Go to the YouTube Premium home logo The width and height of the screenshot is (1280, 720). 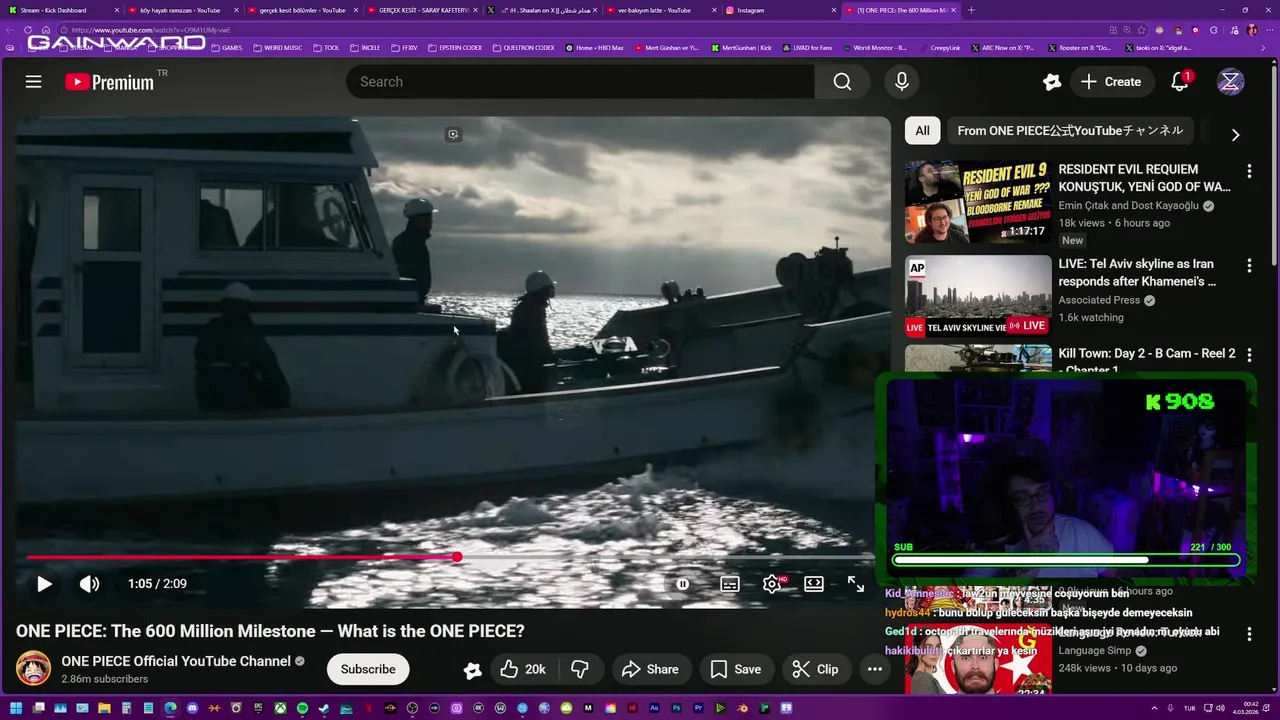110,82
